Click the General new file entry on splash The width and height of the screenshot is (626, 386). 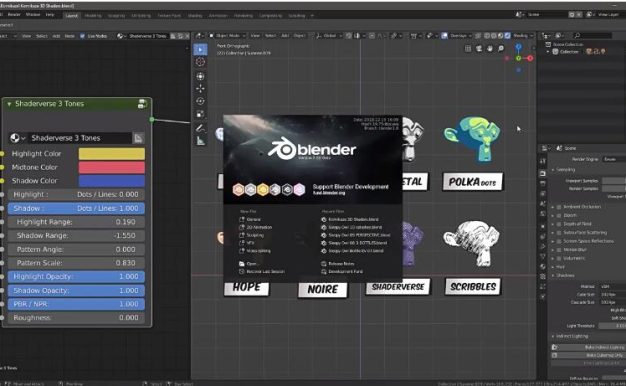point(250,220)
